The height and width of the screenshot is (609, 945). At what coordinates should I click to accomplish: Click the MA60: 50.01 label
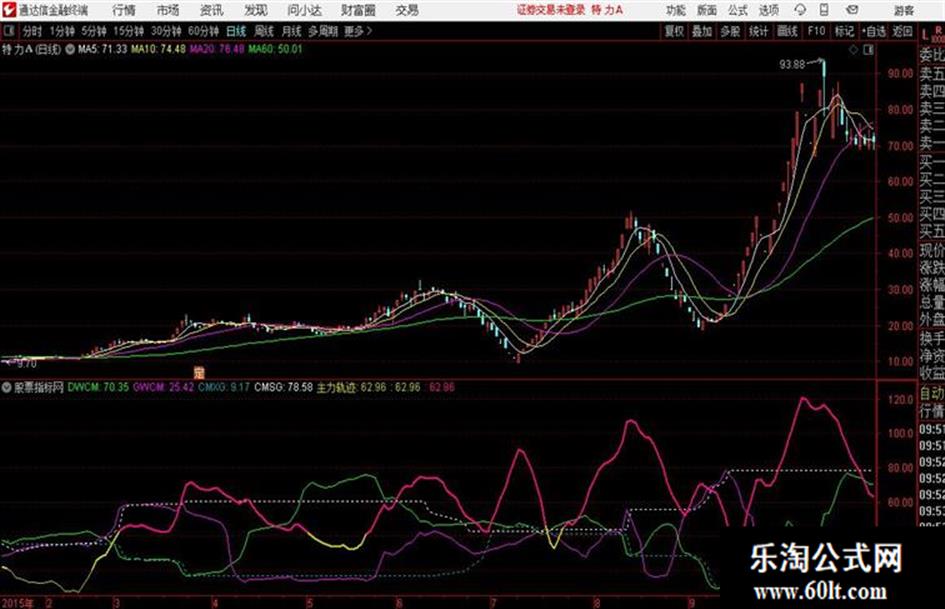click(275, 49)
